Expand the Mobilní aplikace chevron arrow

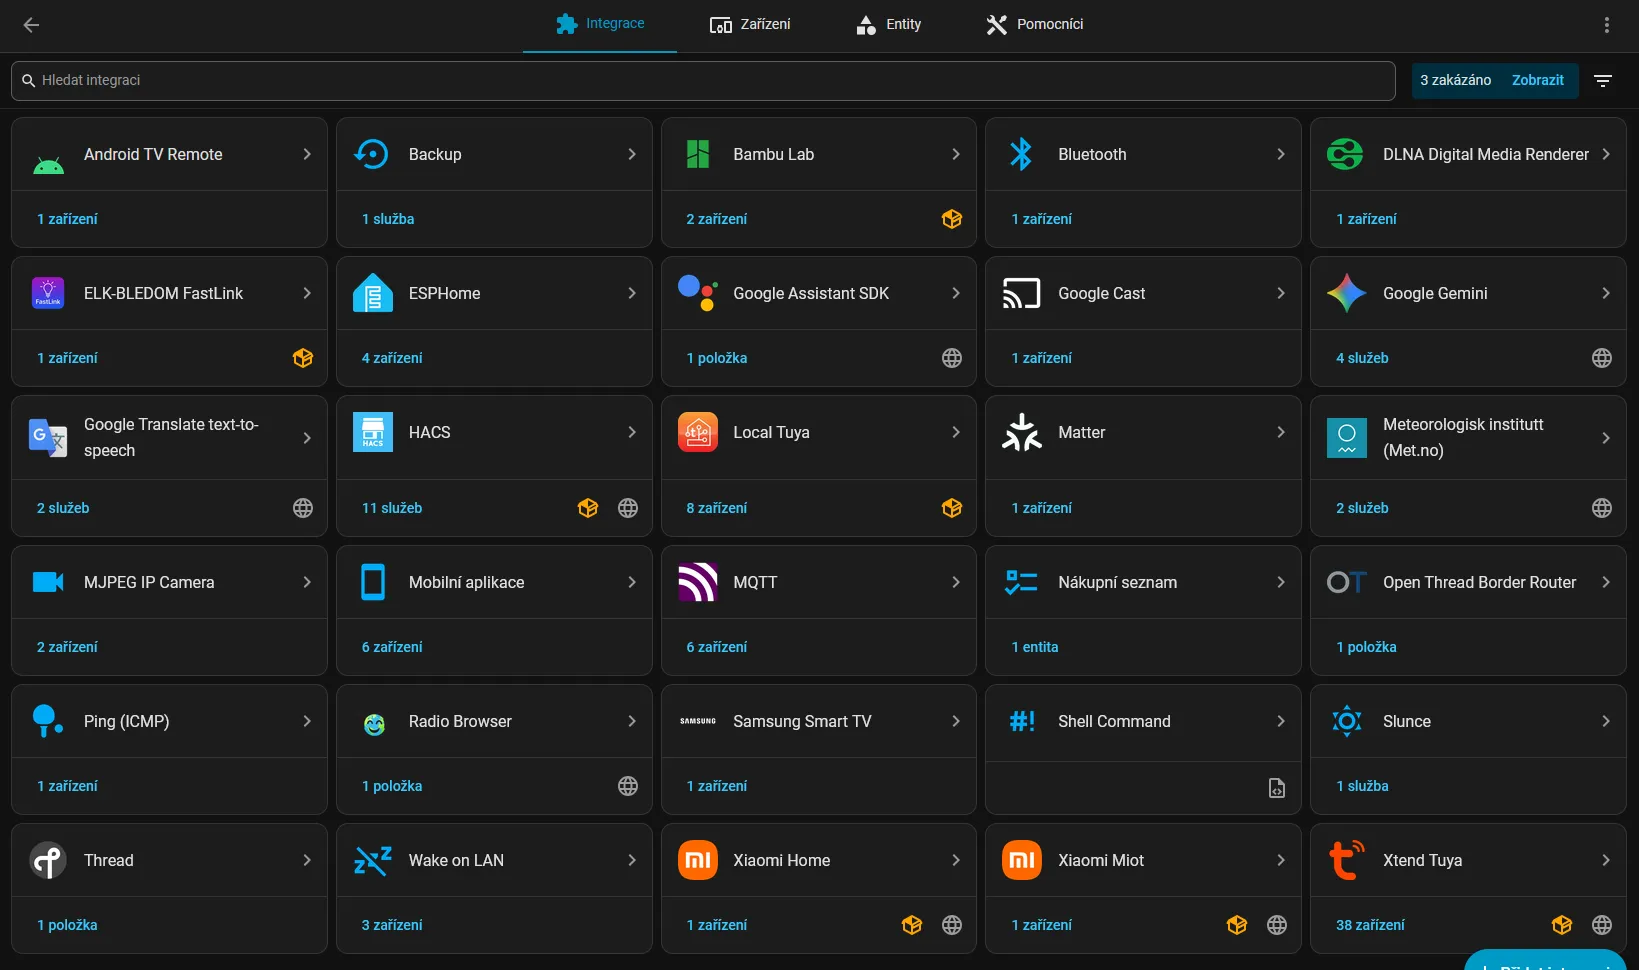pos(631,582)
